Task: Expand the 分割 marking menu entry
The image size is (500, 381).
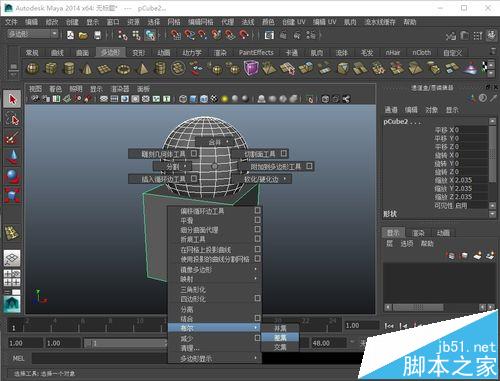Action: [172, 166]
